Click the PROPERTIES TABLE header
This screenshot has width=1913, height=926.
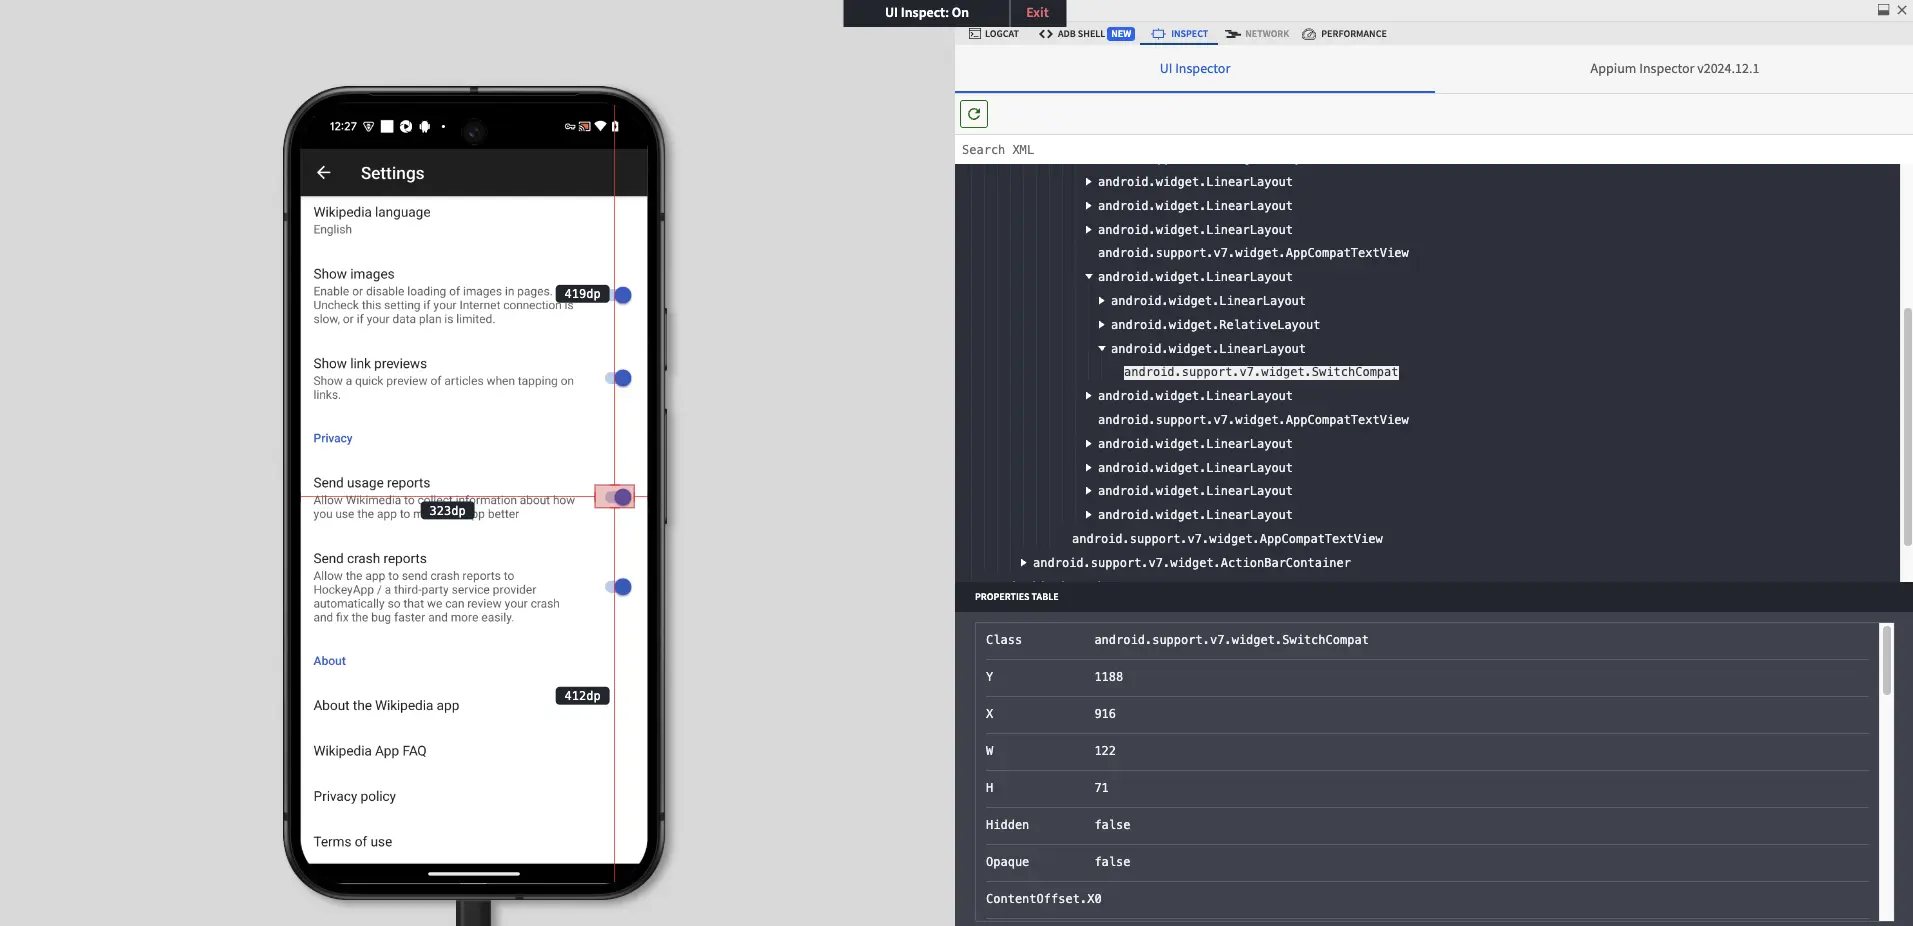(x=1016, y=597)
